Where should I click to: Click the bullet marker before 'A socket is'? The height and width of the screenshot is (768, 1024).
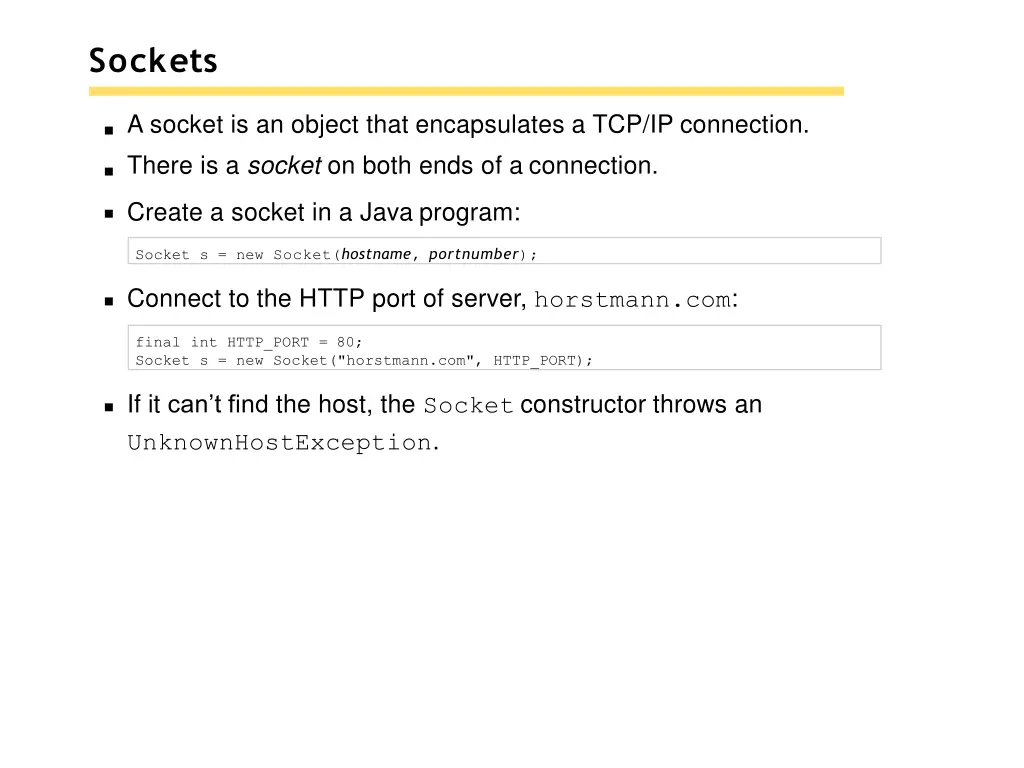coord(109,131)
